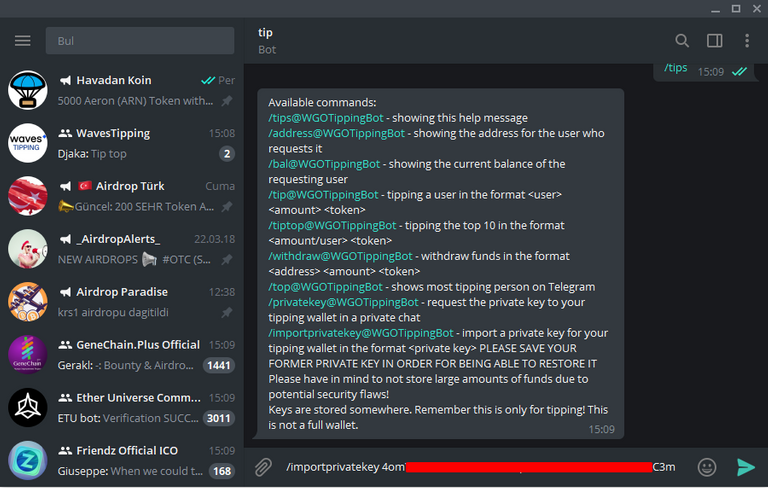Click the double-check read receipt on /tips
The image size is (768, 488).
point(739,72)
